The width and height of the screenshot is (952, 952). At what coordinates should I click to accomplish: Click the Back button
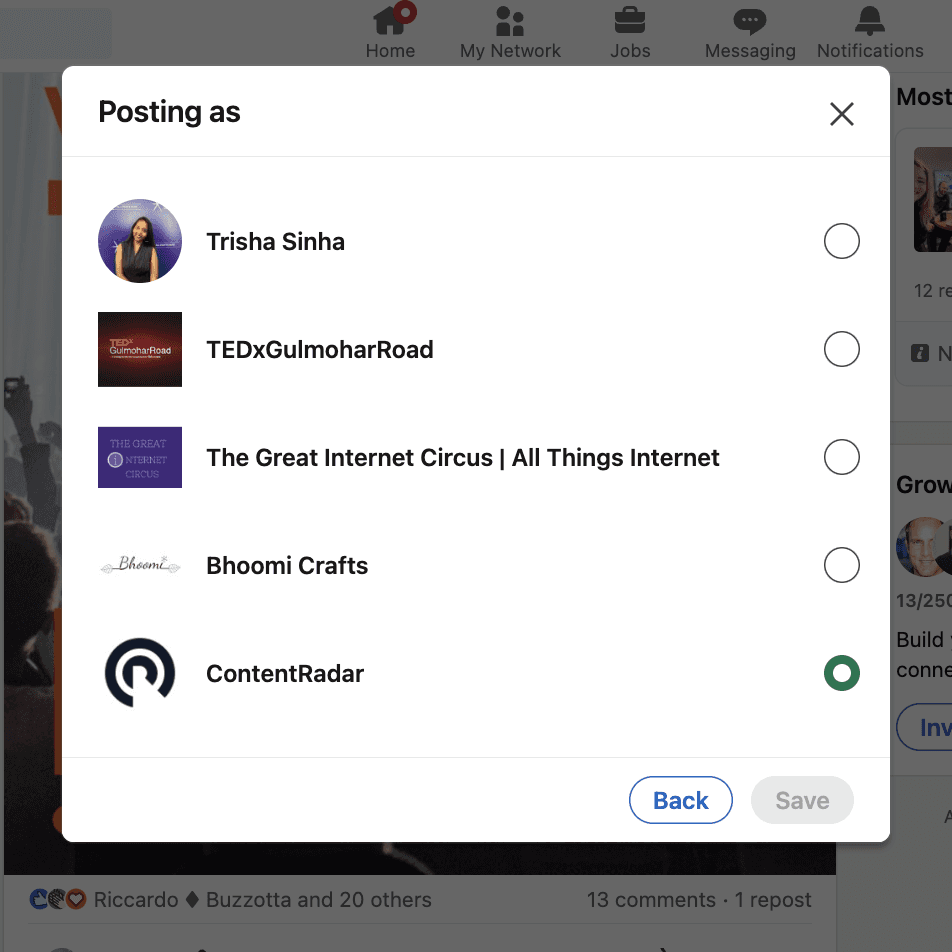click(x=681, y=800)
